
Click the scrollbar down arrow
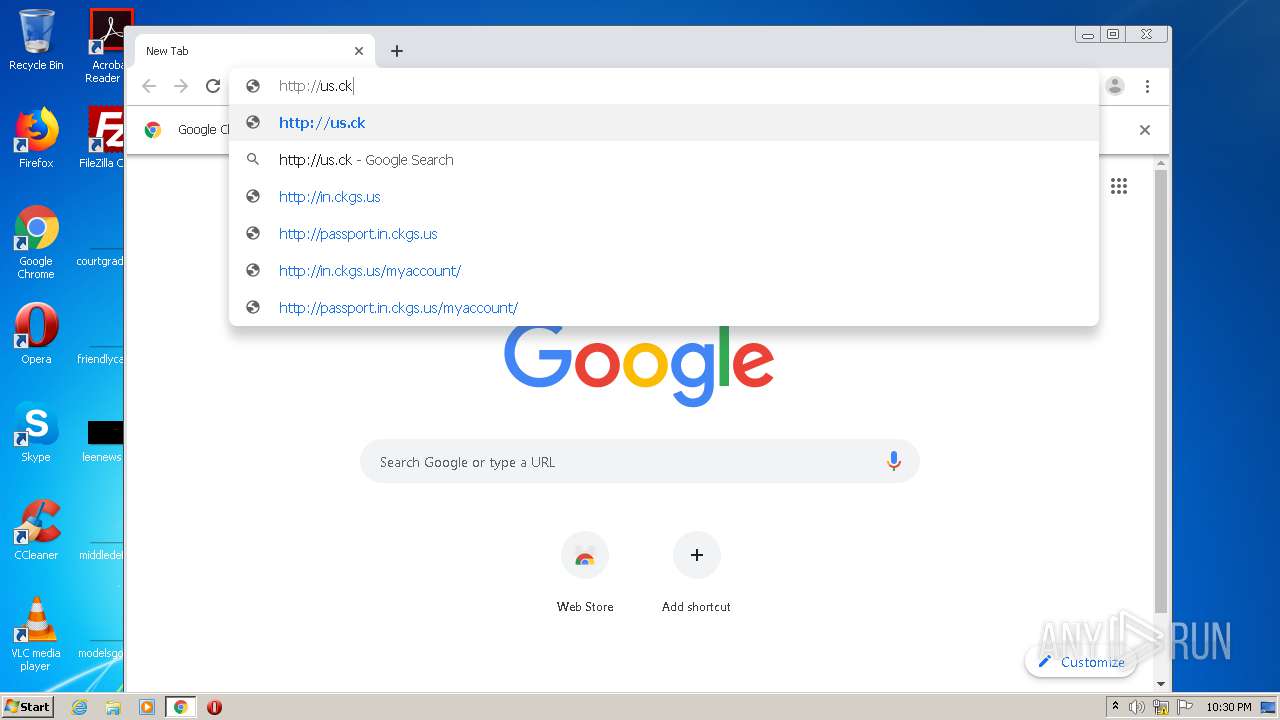(x=1161, y=684)
